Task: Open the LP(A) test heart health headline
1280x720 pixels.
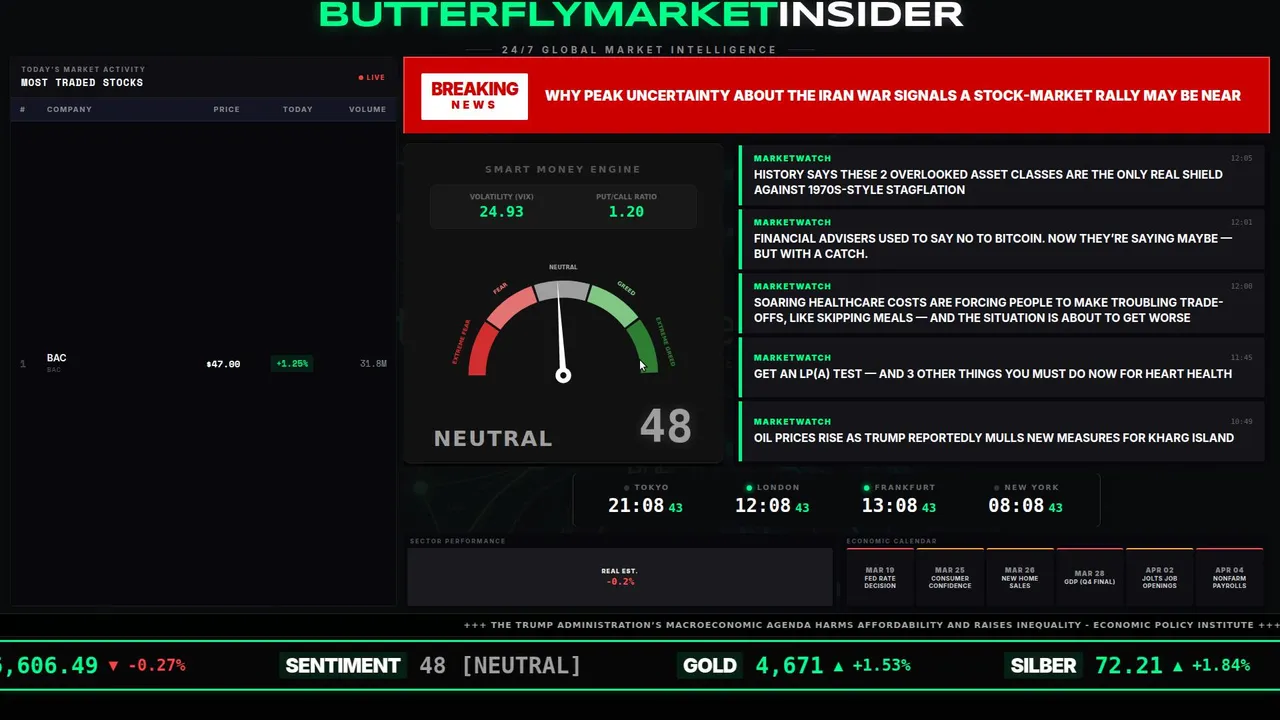Action: [x=1003, y=367]
